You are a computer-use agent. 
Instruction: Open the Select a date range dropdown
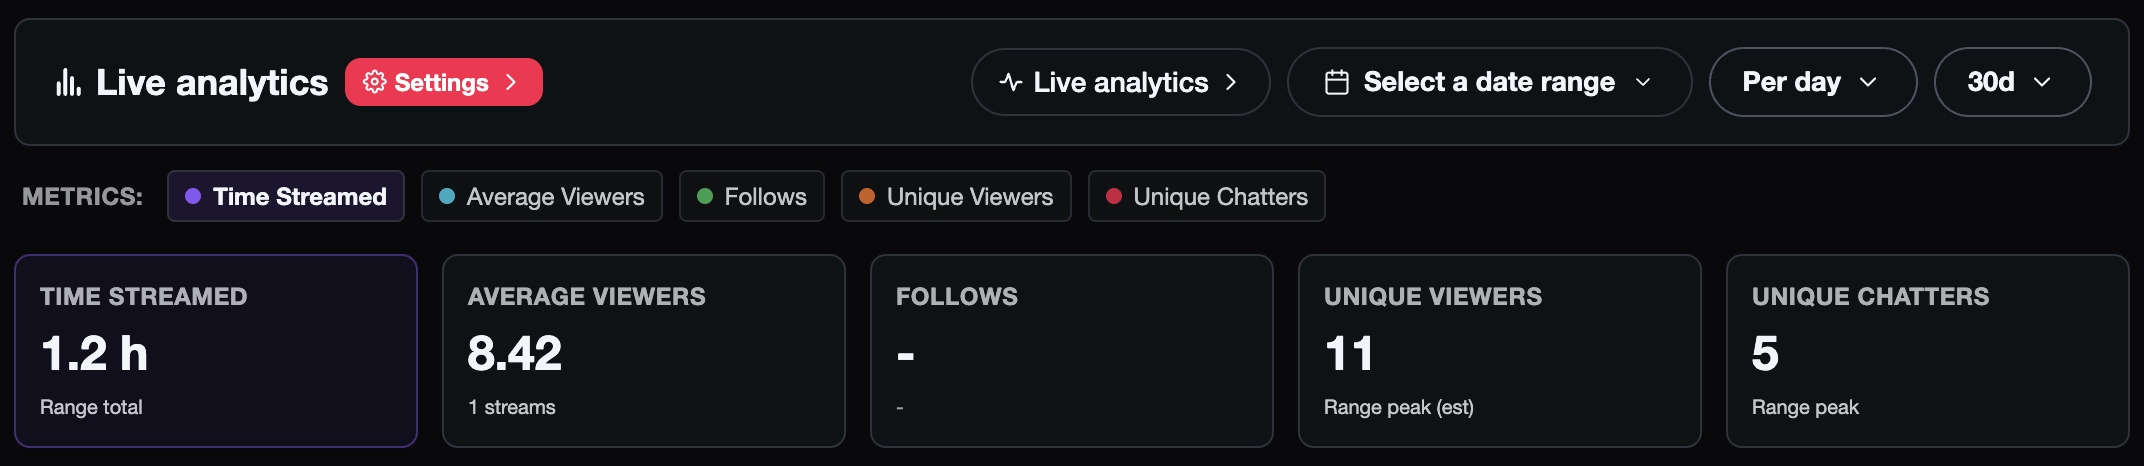pos(1489,82)
